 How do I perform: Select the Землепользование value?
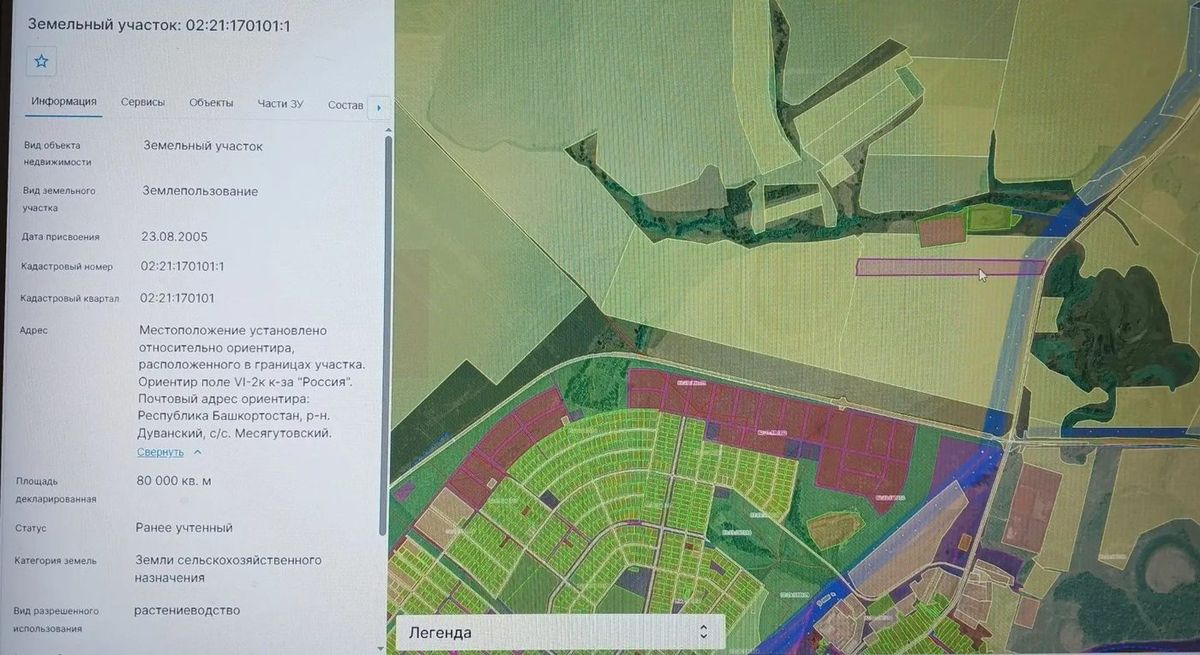coord(200,191)
